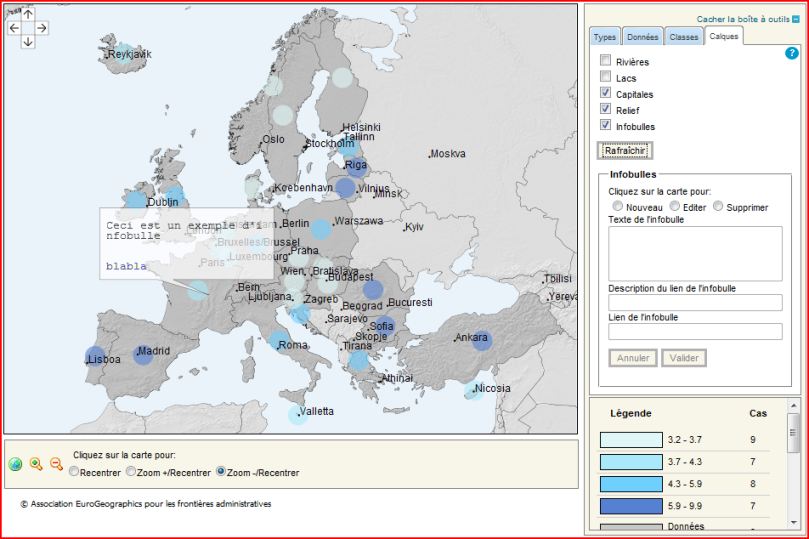Screen dimensions: 809x539
Task: Collapse toolbox via Cacher la boîte à outils
Action: (748, 19)
